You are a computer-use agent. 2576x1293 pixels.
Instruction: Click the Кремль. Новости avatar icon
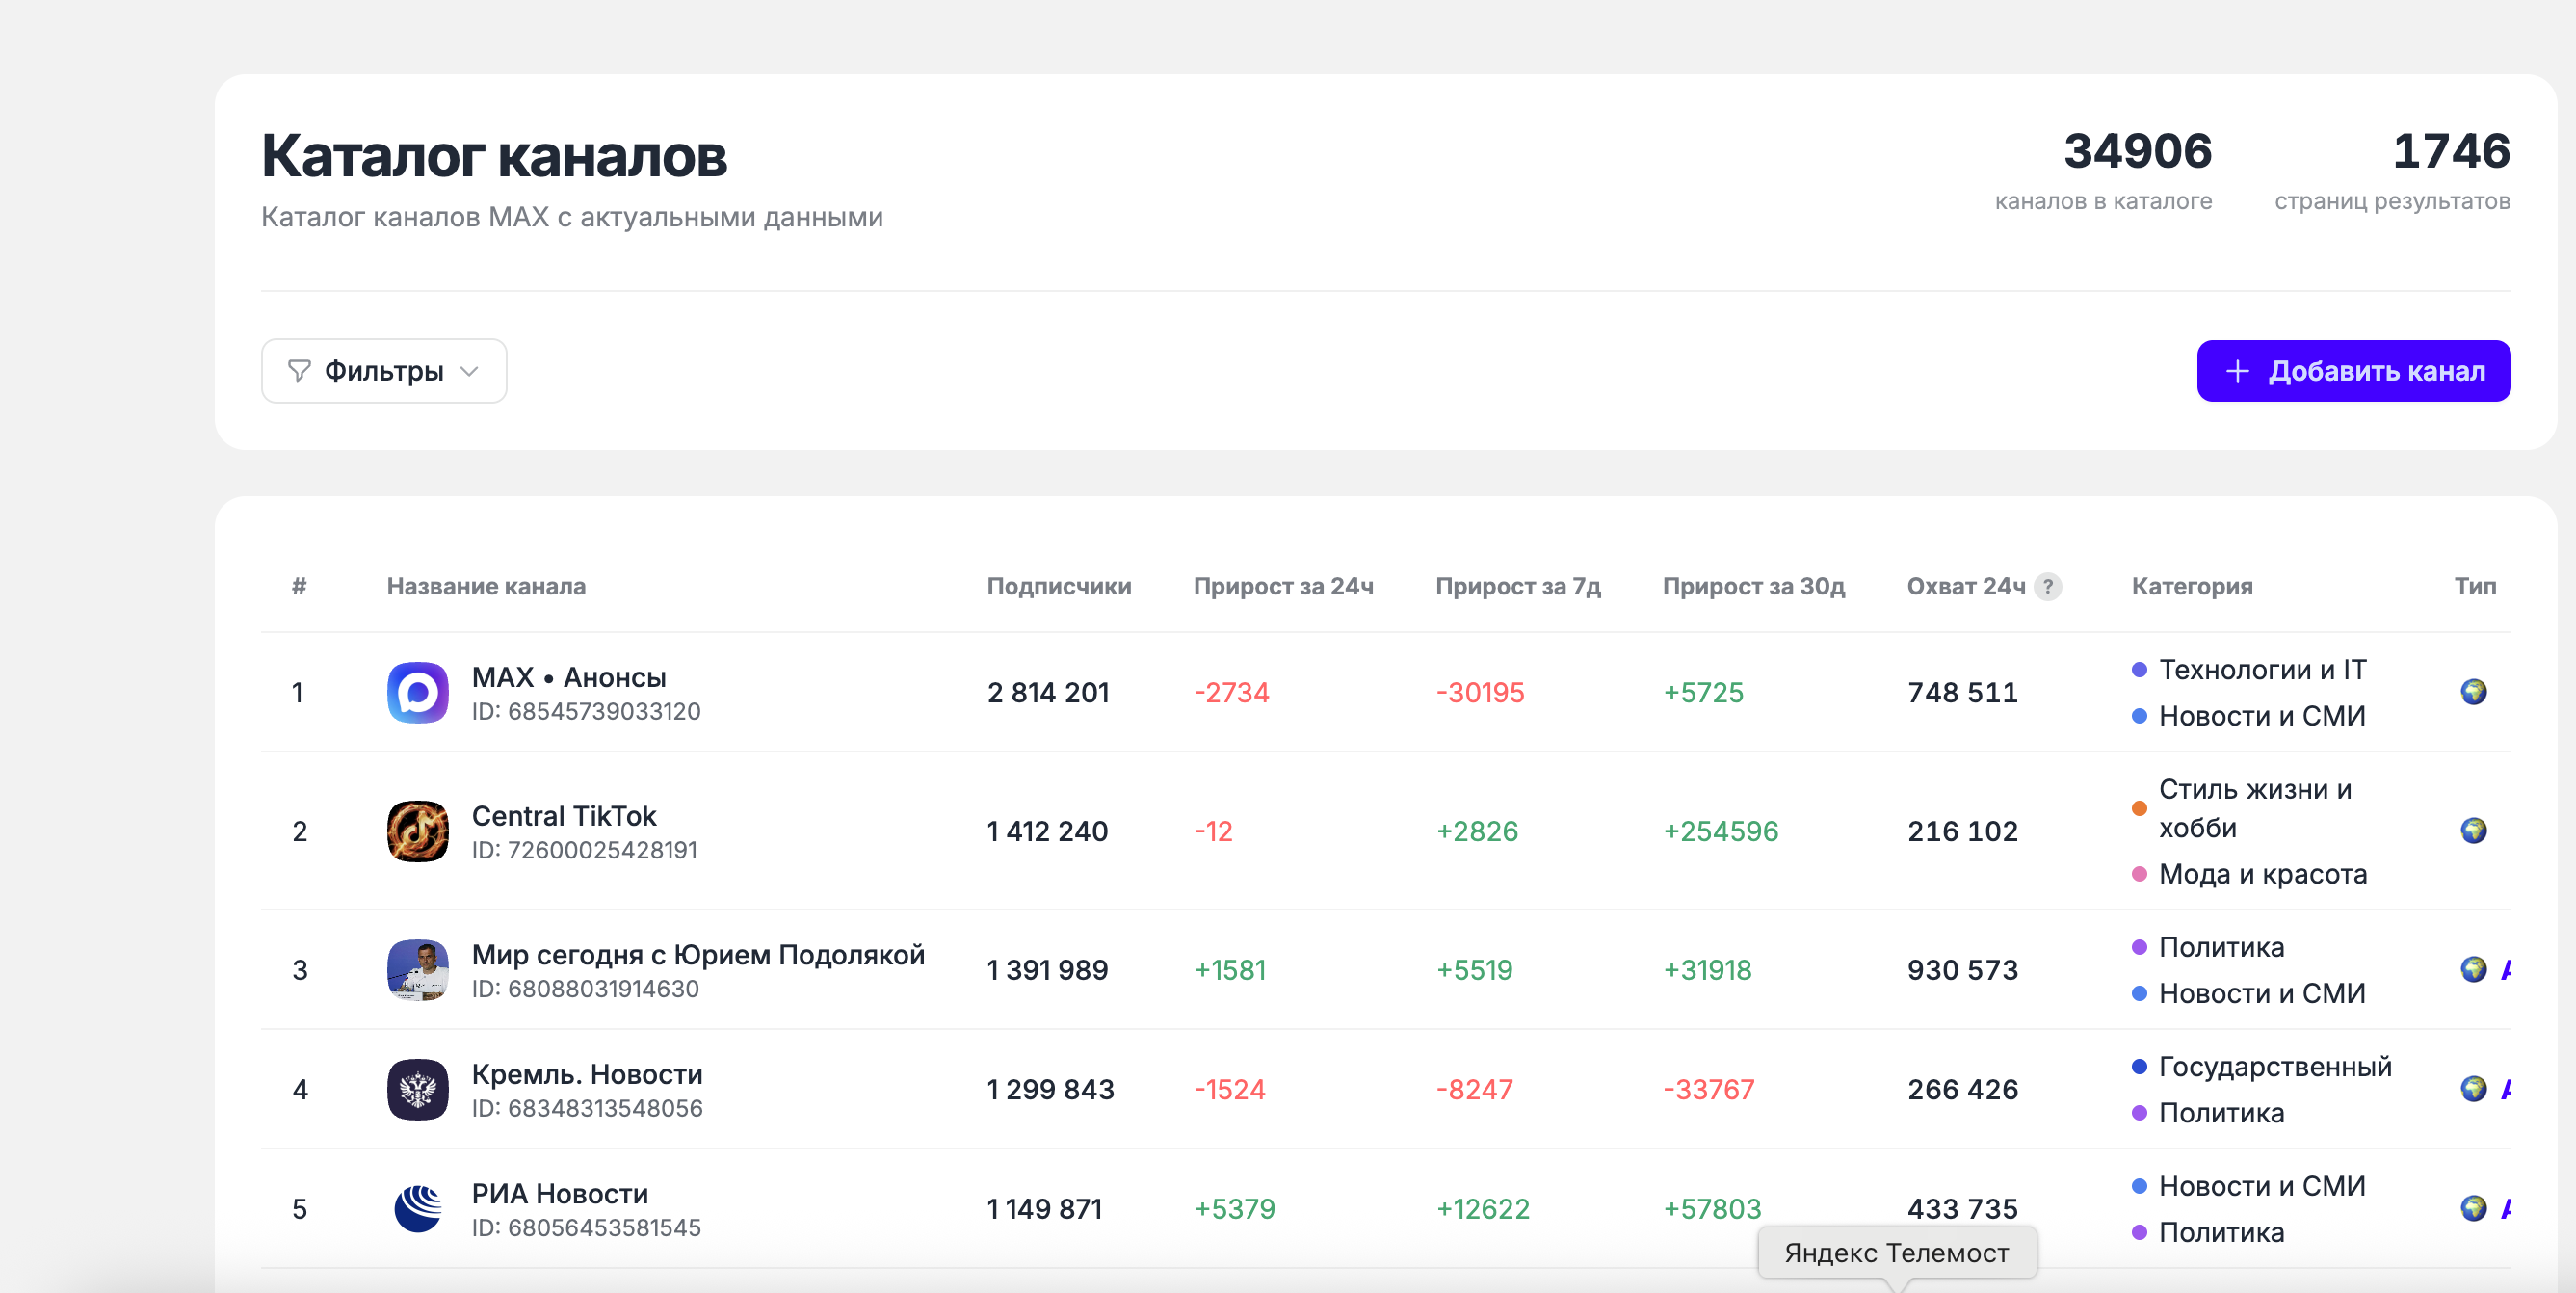[x=417, y=1089]
